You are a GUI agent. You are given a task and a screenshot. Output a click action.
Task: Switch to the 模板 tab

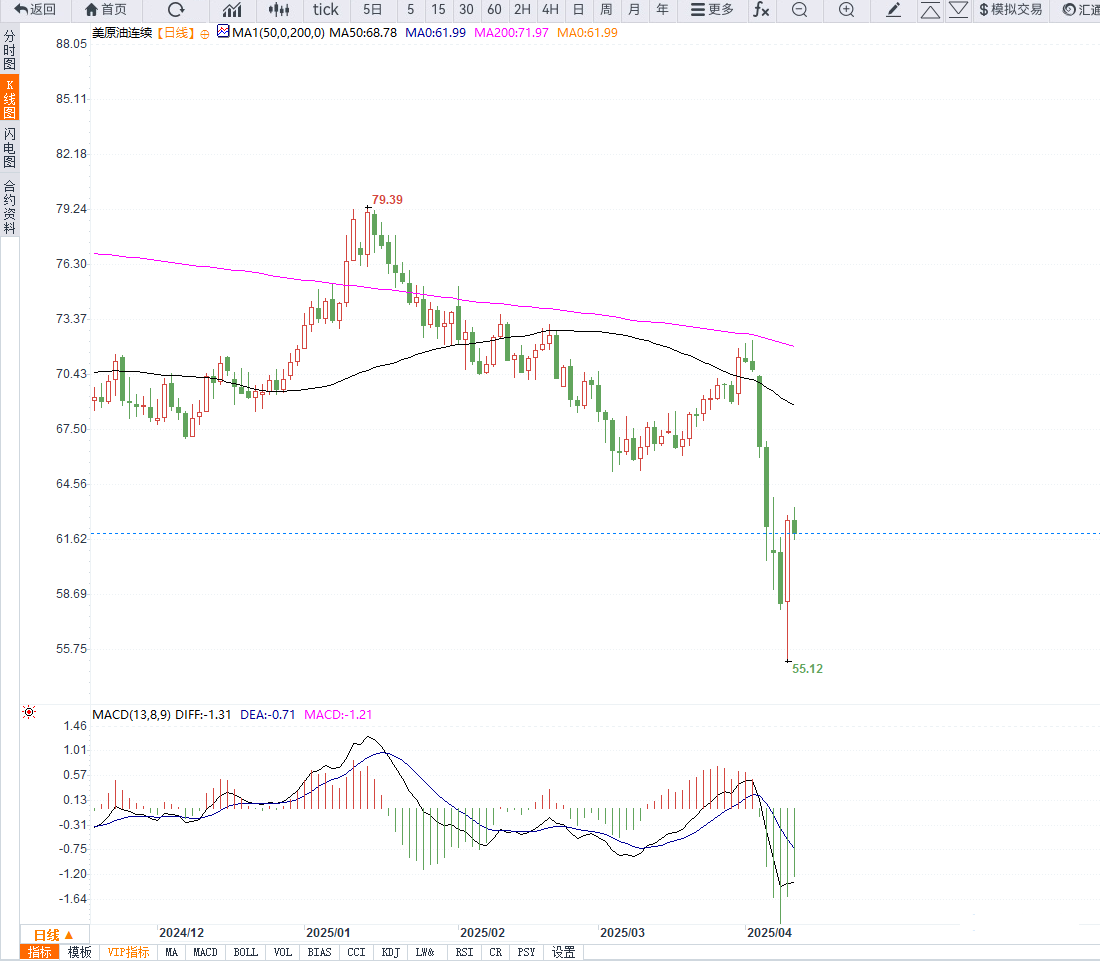(x=79, y=952)
